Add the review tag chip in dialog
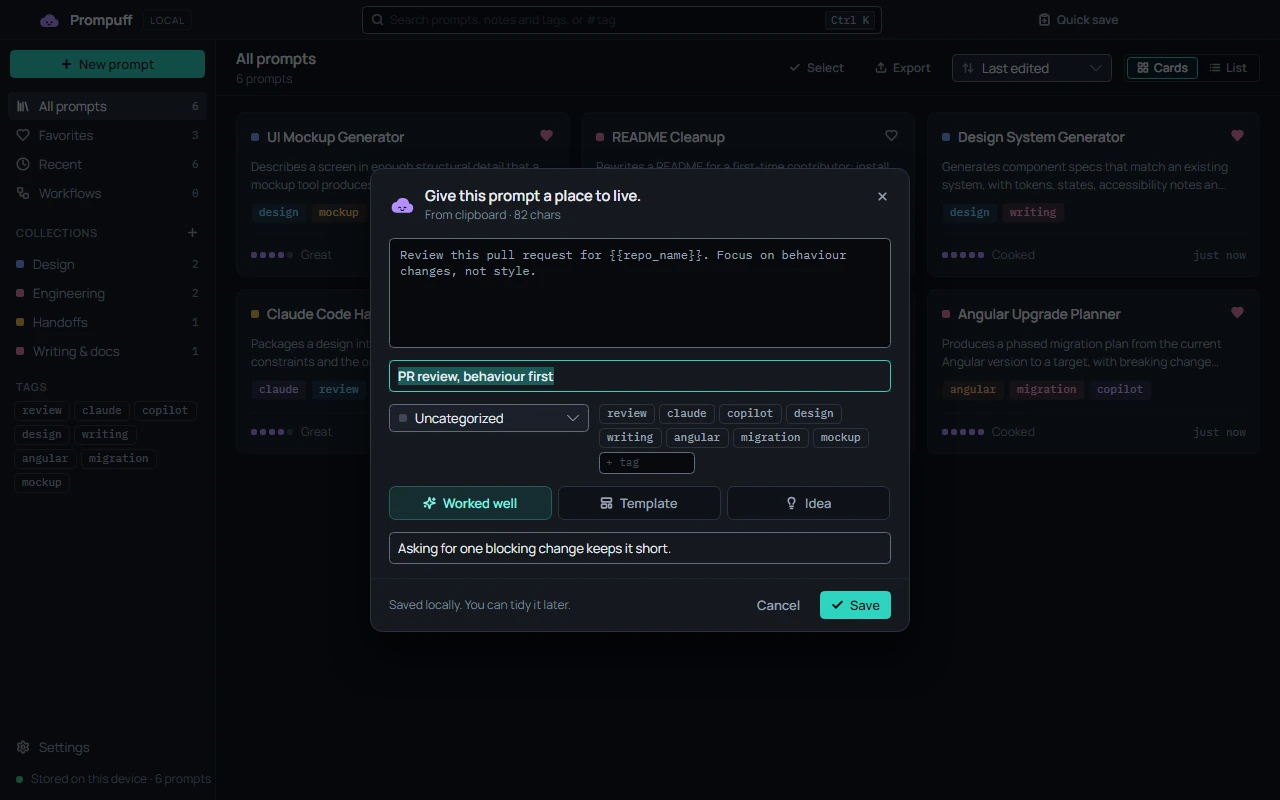The width and height of the screenshot is (1280, 800). pyautogui.click(x=627, y=413)
